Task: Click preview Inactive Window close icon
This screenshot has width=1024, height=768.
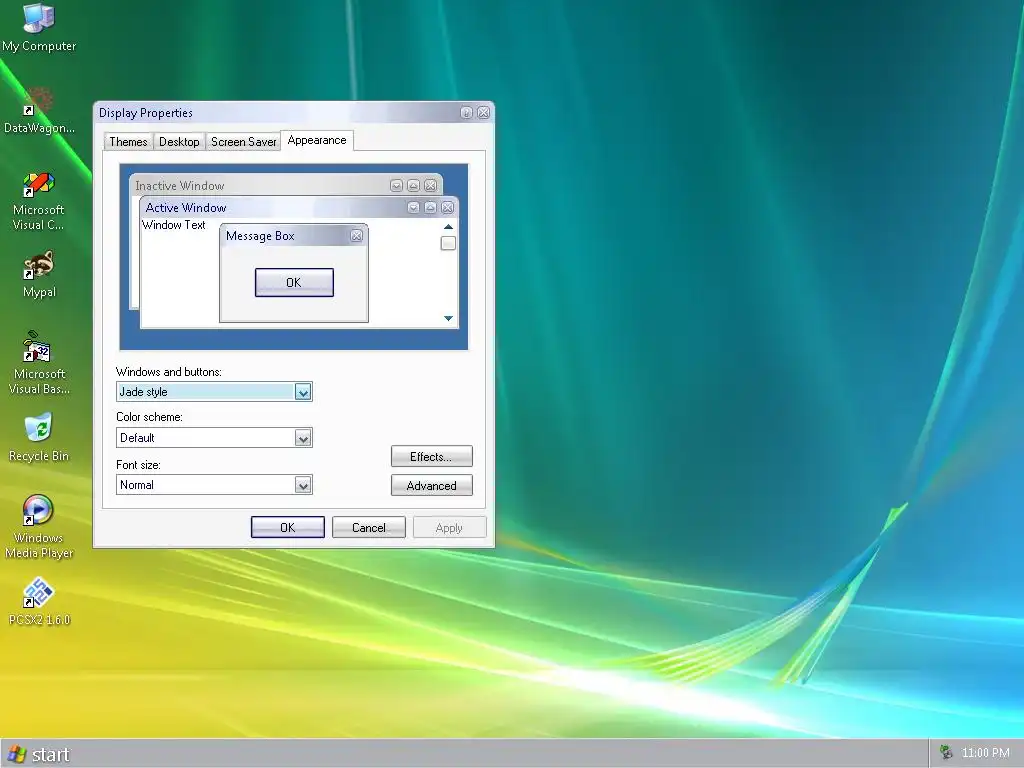Action: (x=430, y=185)
